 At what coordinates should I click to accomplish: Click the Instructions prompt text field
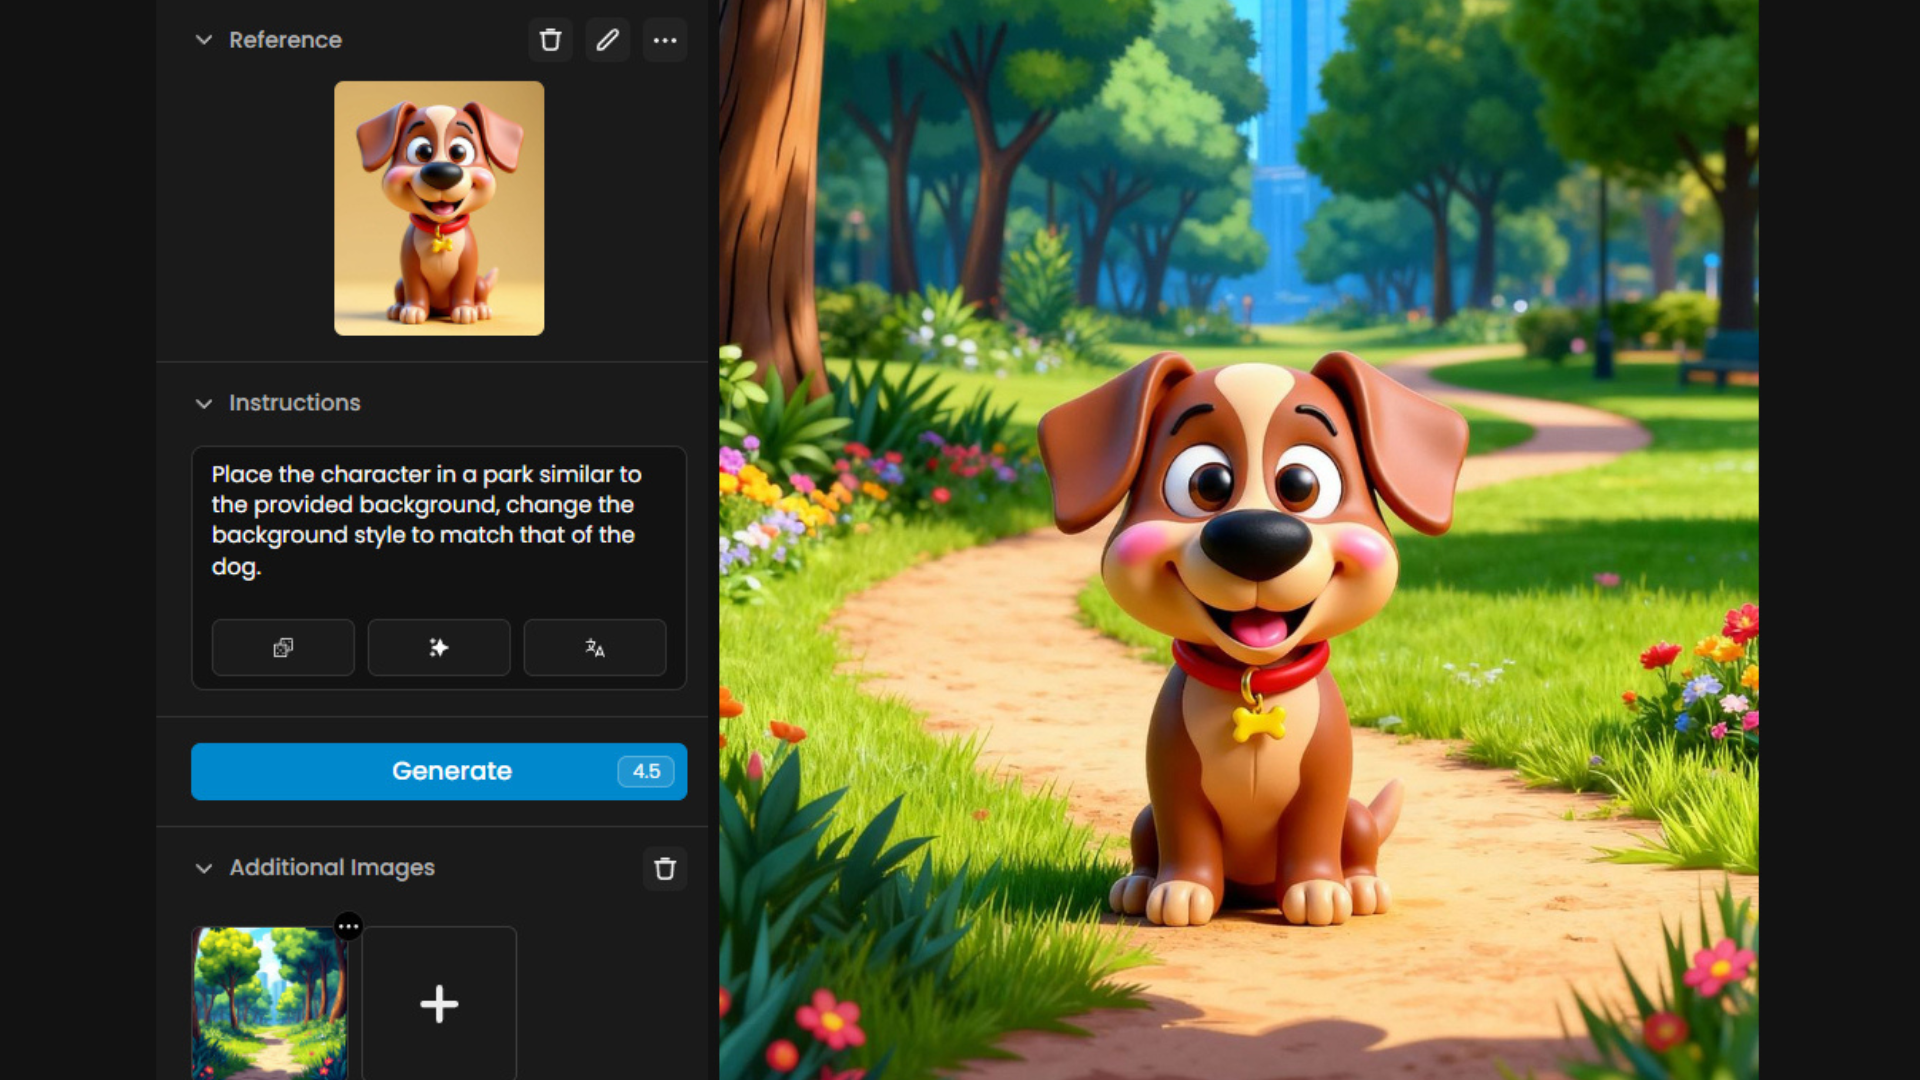(x=438, y=520)
